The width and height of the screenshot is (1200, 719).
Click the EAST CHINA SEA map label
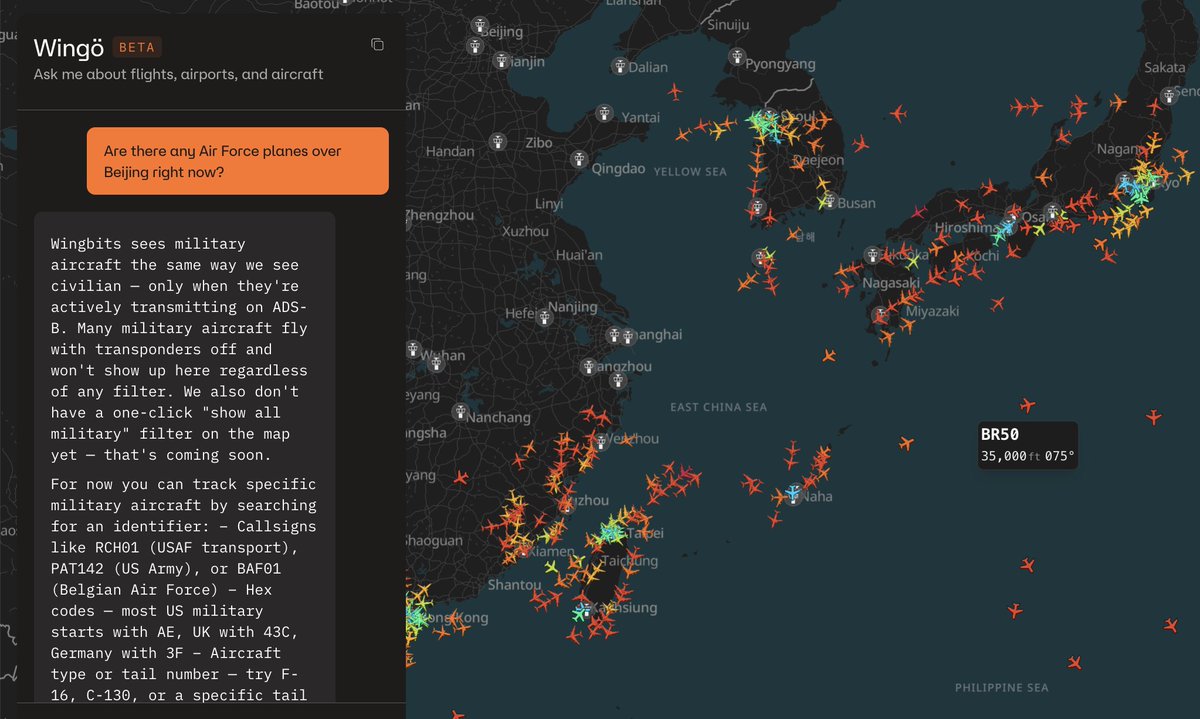(x=719, y=407)
